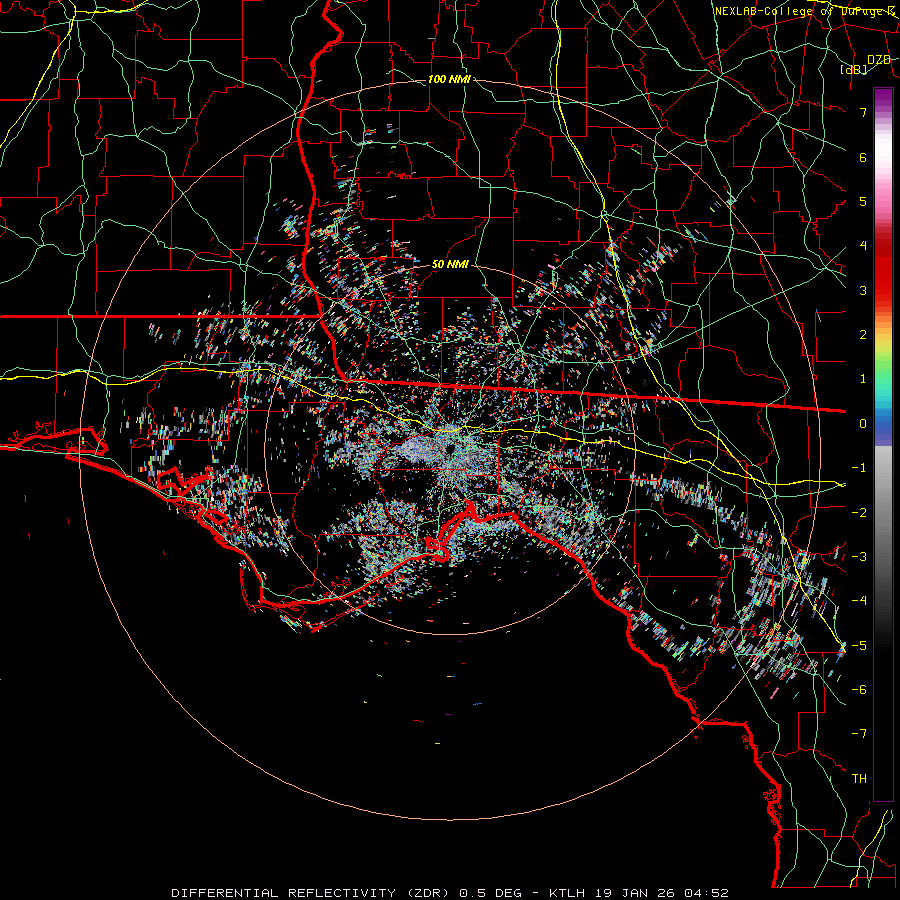
Task: Click the "6" tick label on the color scale
Action: click(863, 157)
